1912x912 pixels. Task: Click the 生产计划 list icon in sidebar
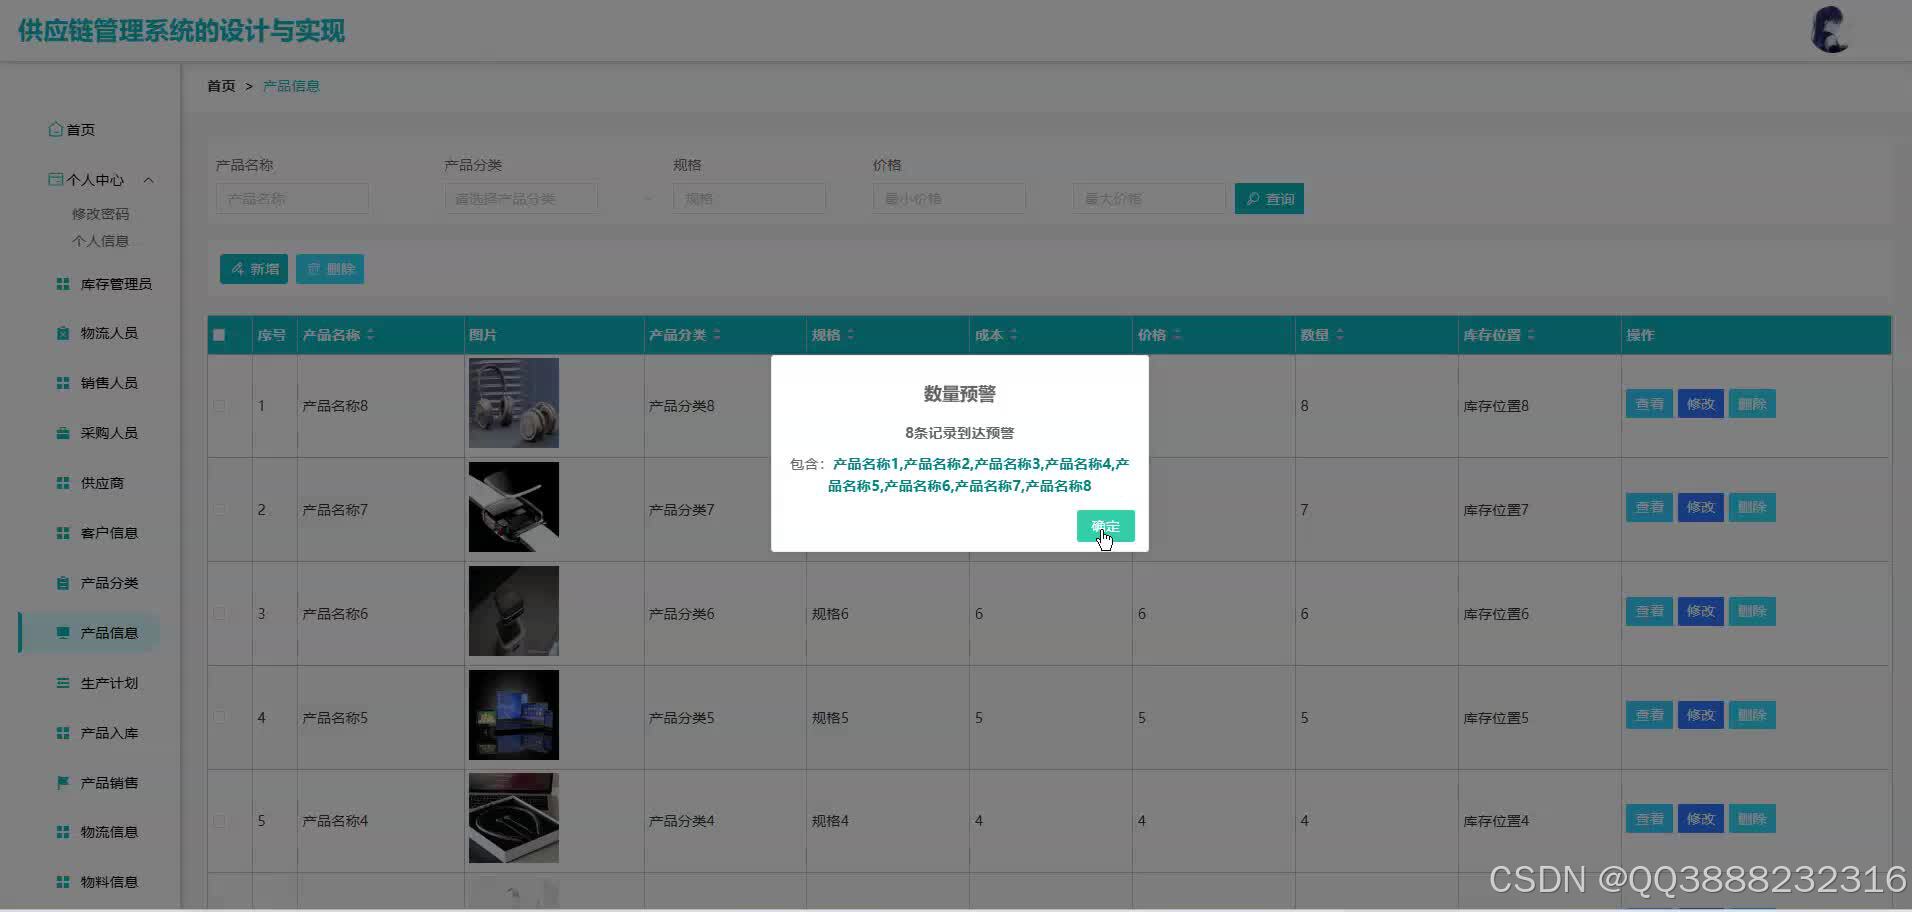tap(63, 683)
